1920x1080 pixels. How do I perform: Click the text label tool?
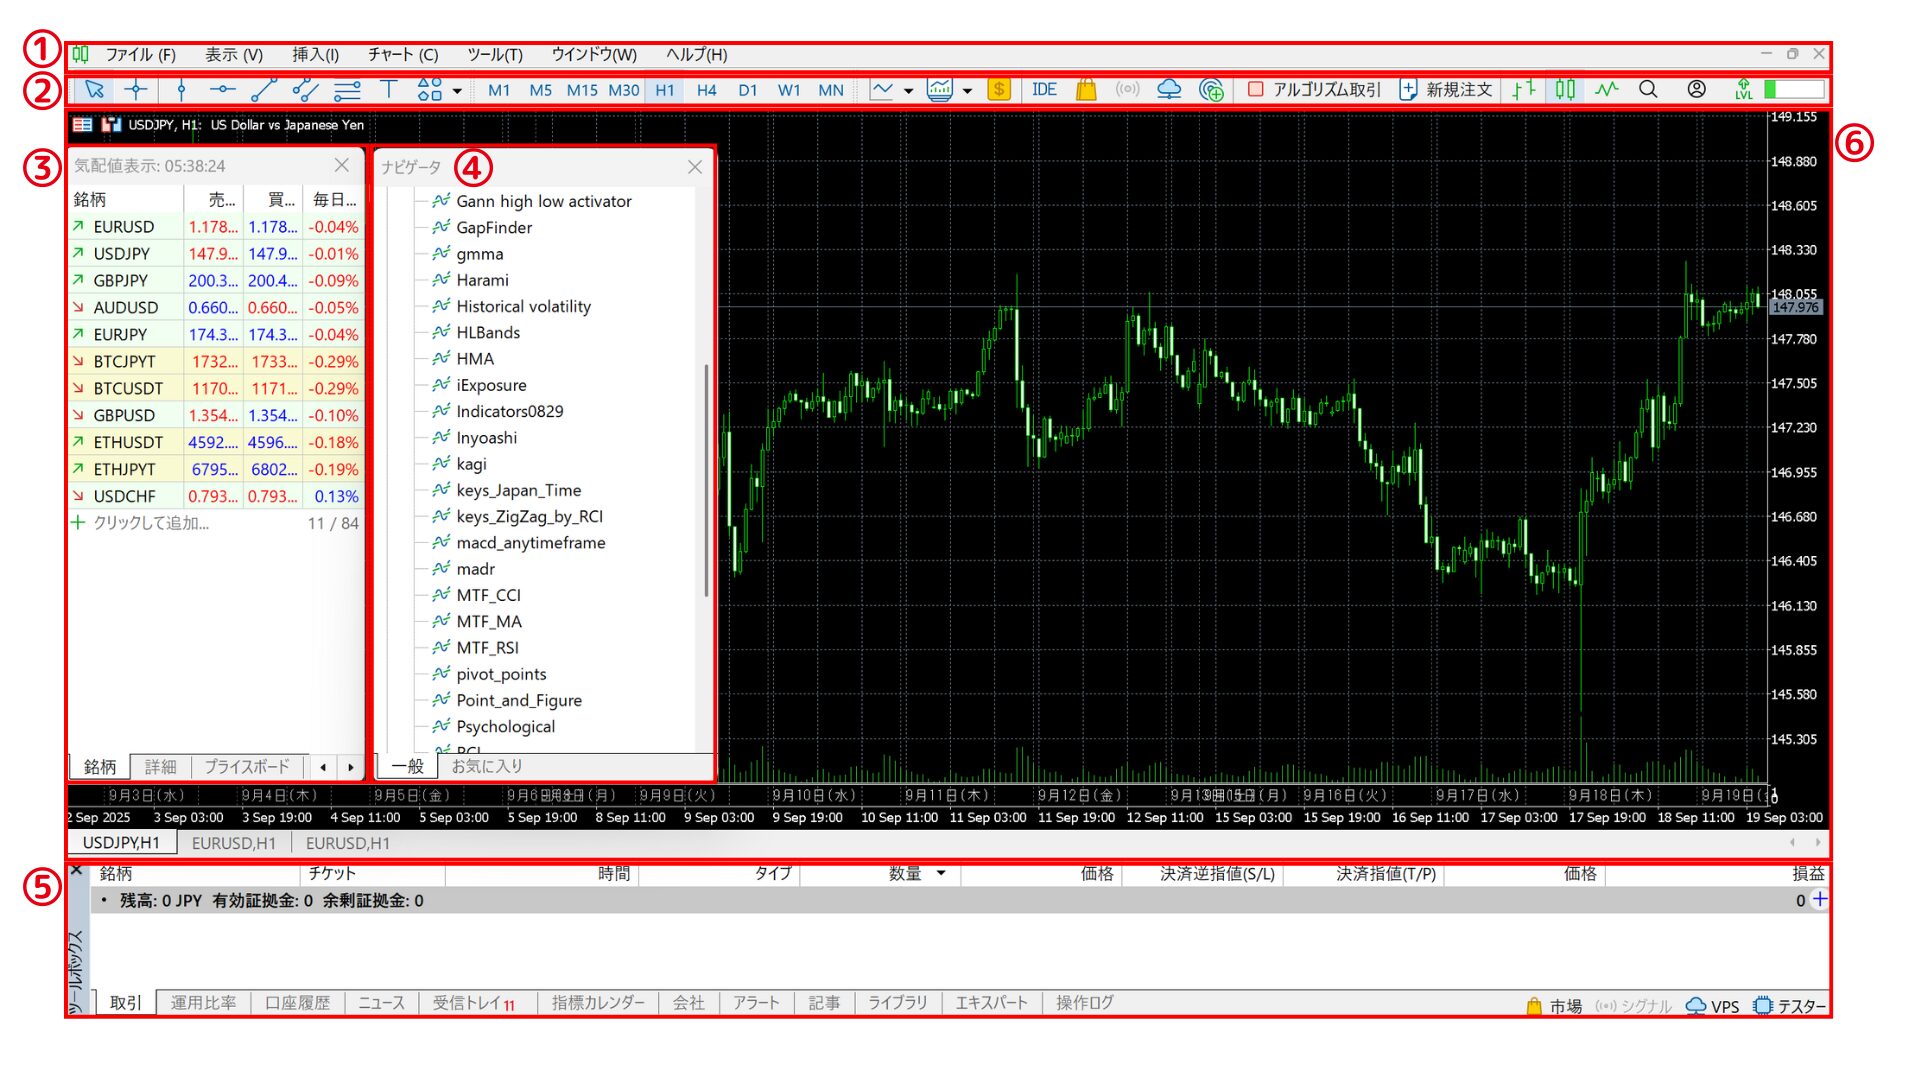[x=389, y=90]
